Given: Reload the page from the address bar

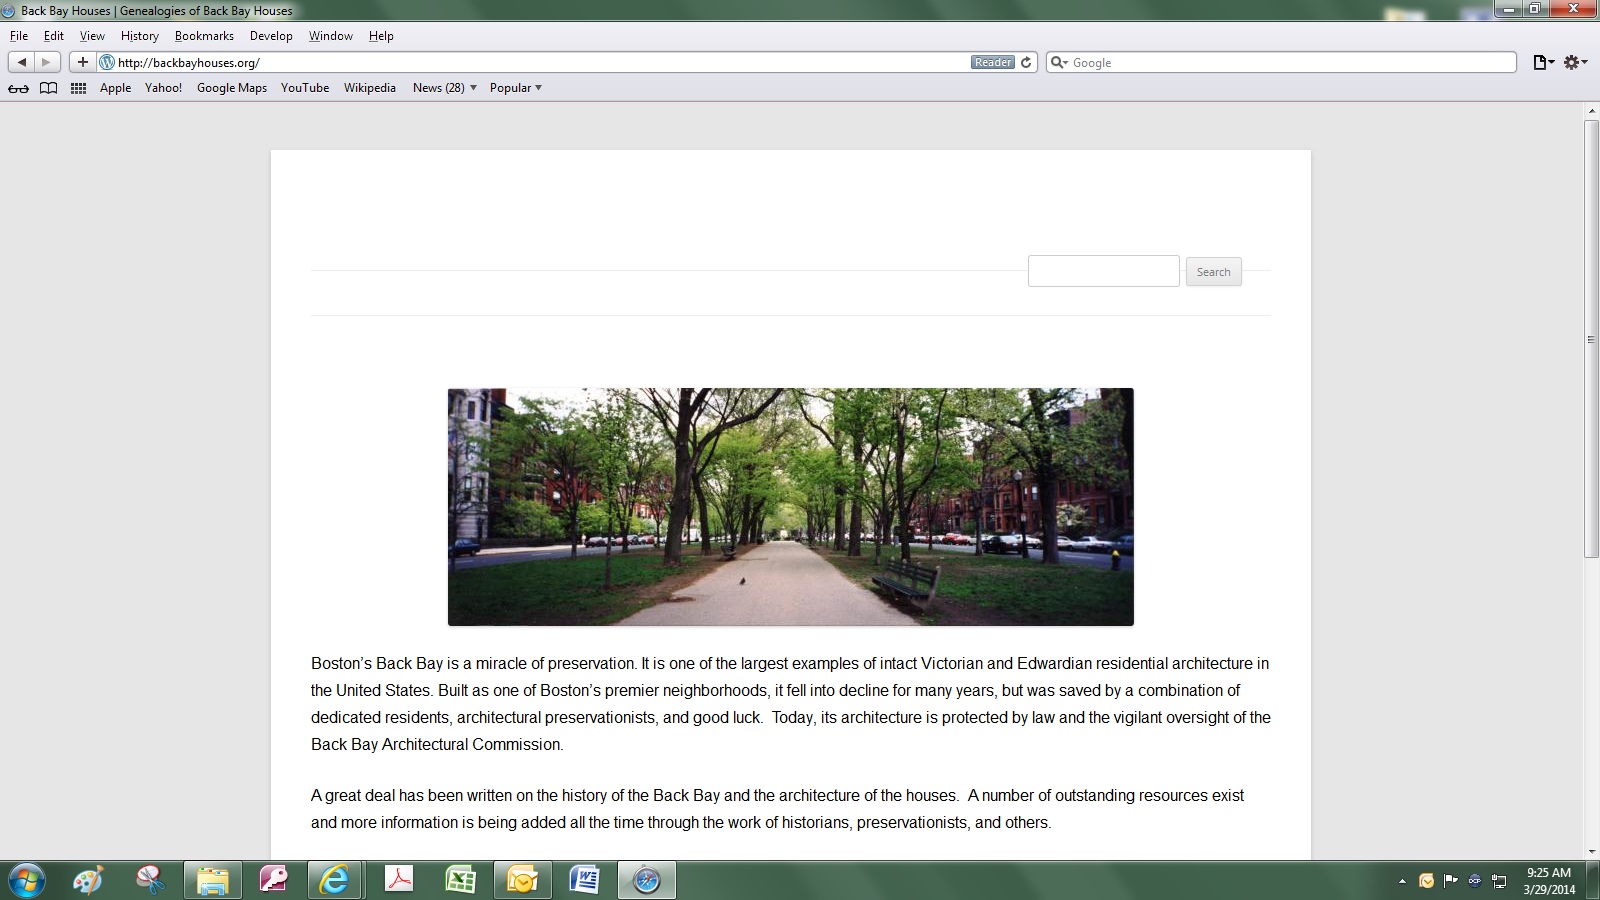Looking at the screenshot, I should 1026,62.
